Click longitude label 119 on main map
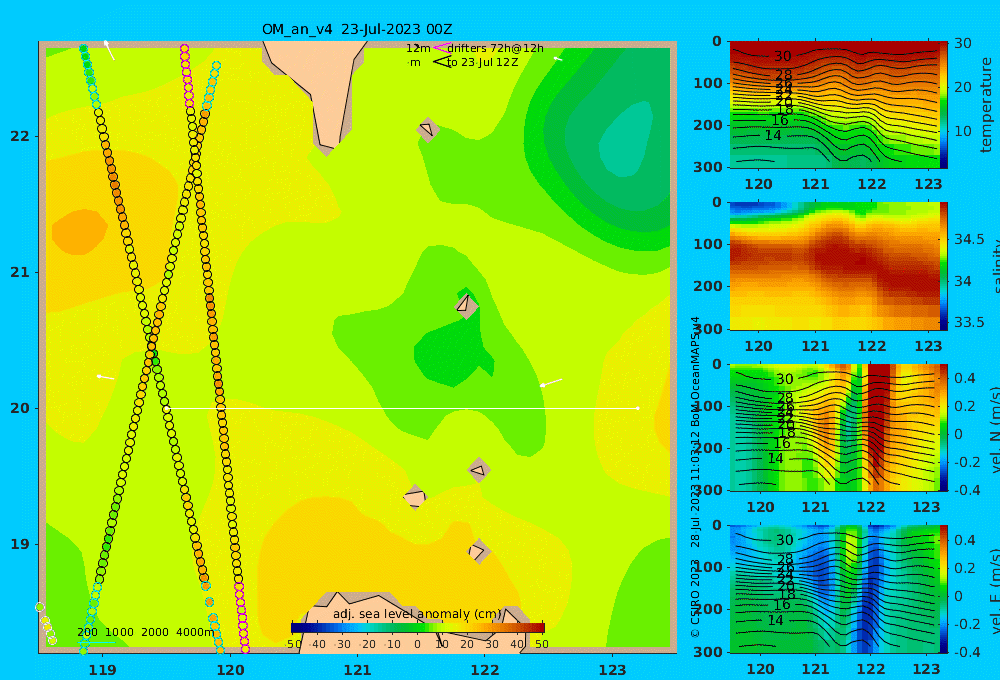The height and width of the screenshot is (680, 1000). pos(102,670)
